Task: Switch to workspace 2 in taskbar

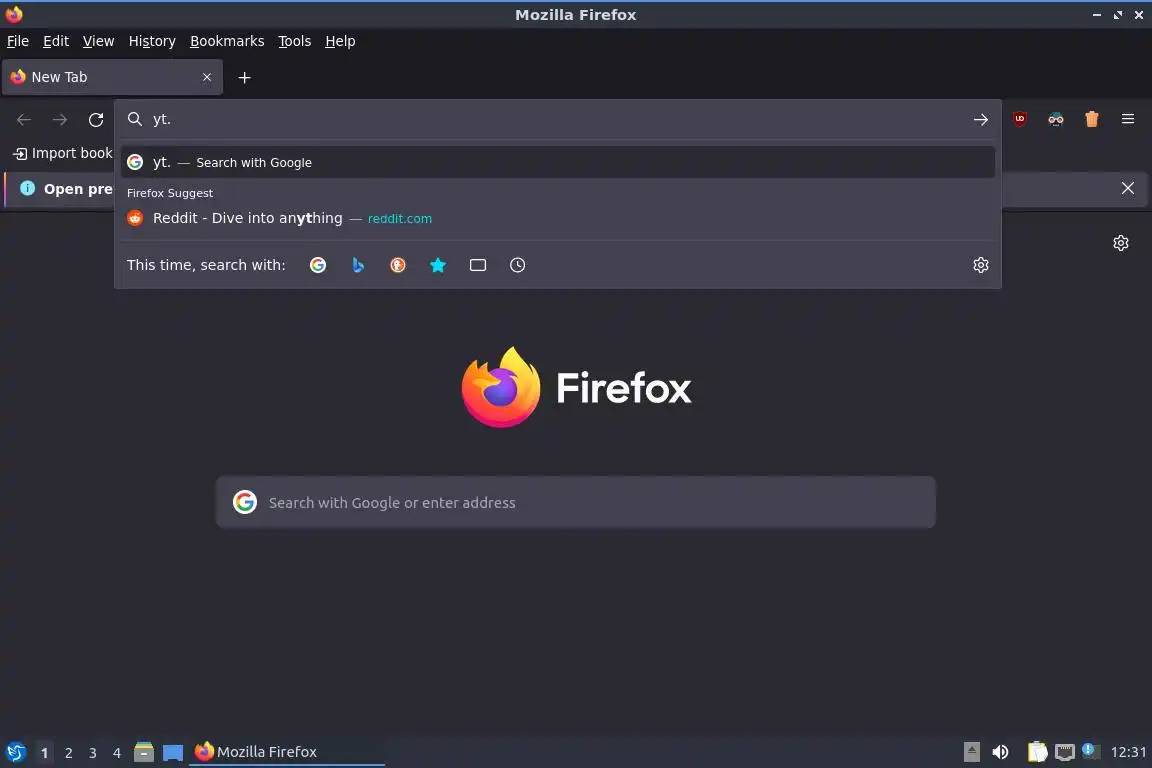Action: click(x=68, y=753)
